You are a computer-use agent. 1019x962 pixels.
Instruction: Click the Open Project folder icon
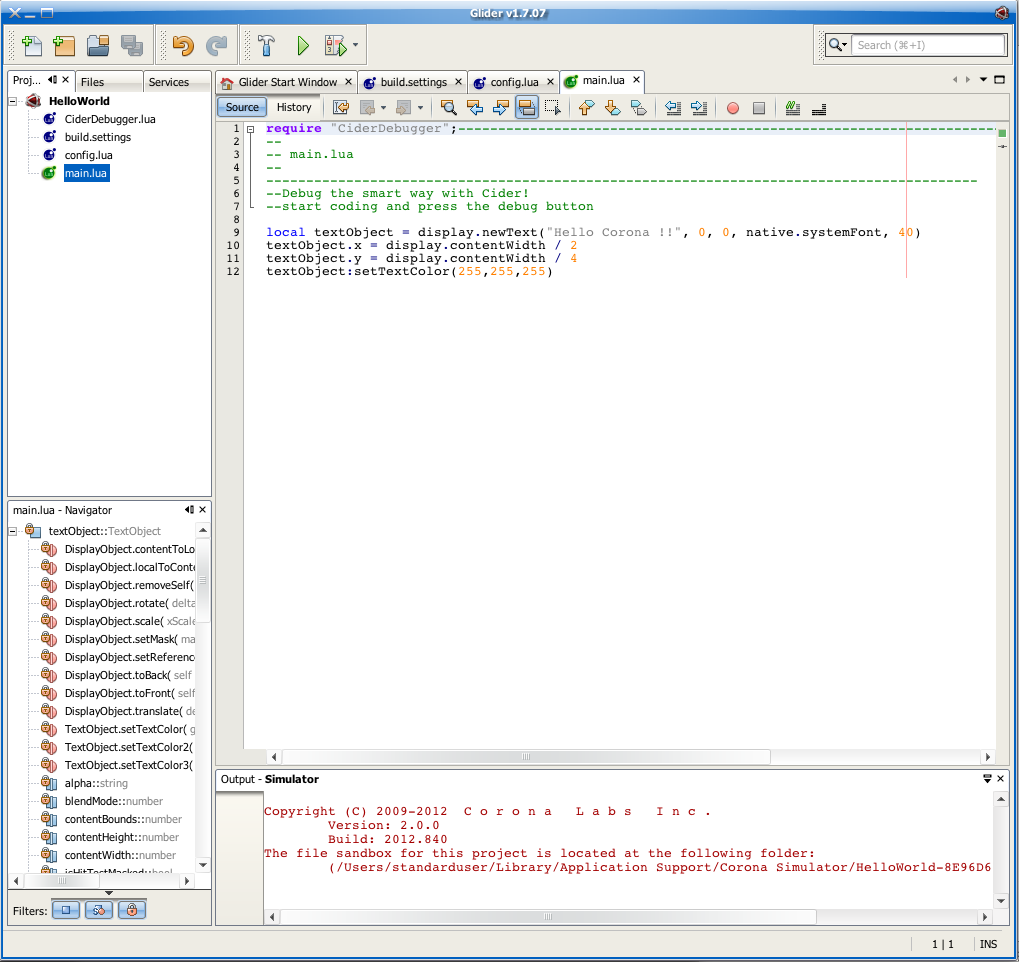point(98,45)
